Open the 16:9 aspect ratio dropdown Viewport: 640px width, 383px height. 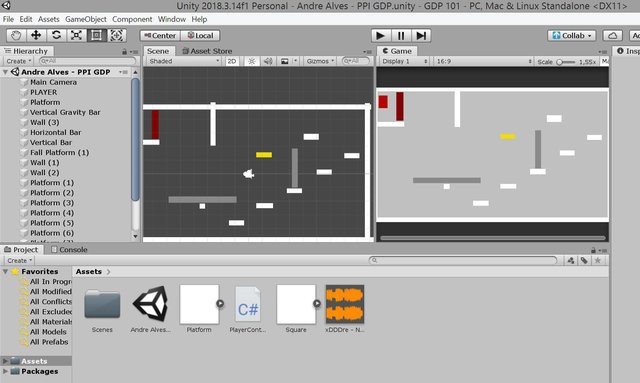pyautogui.click(x=484, y=61)
